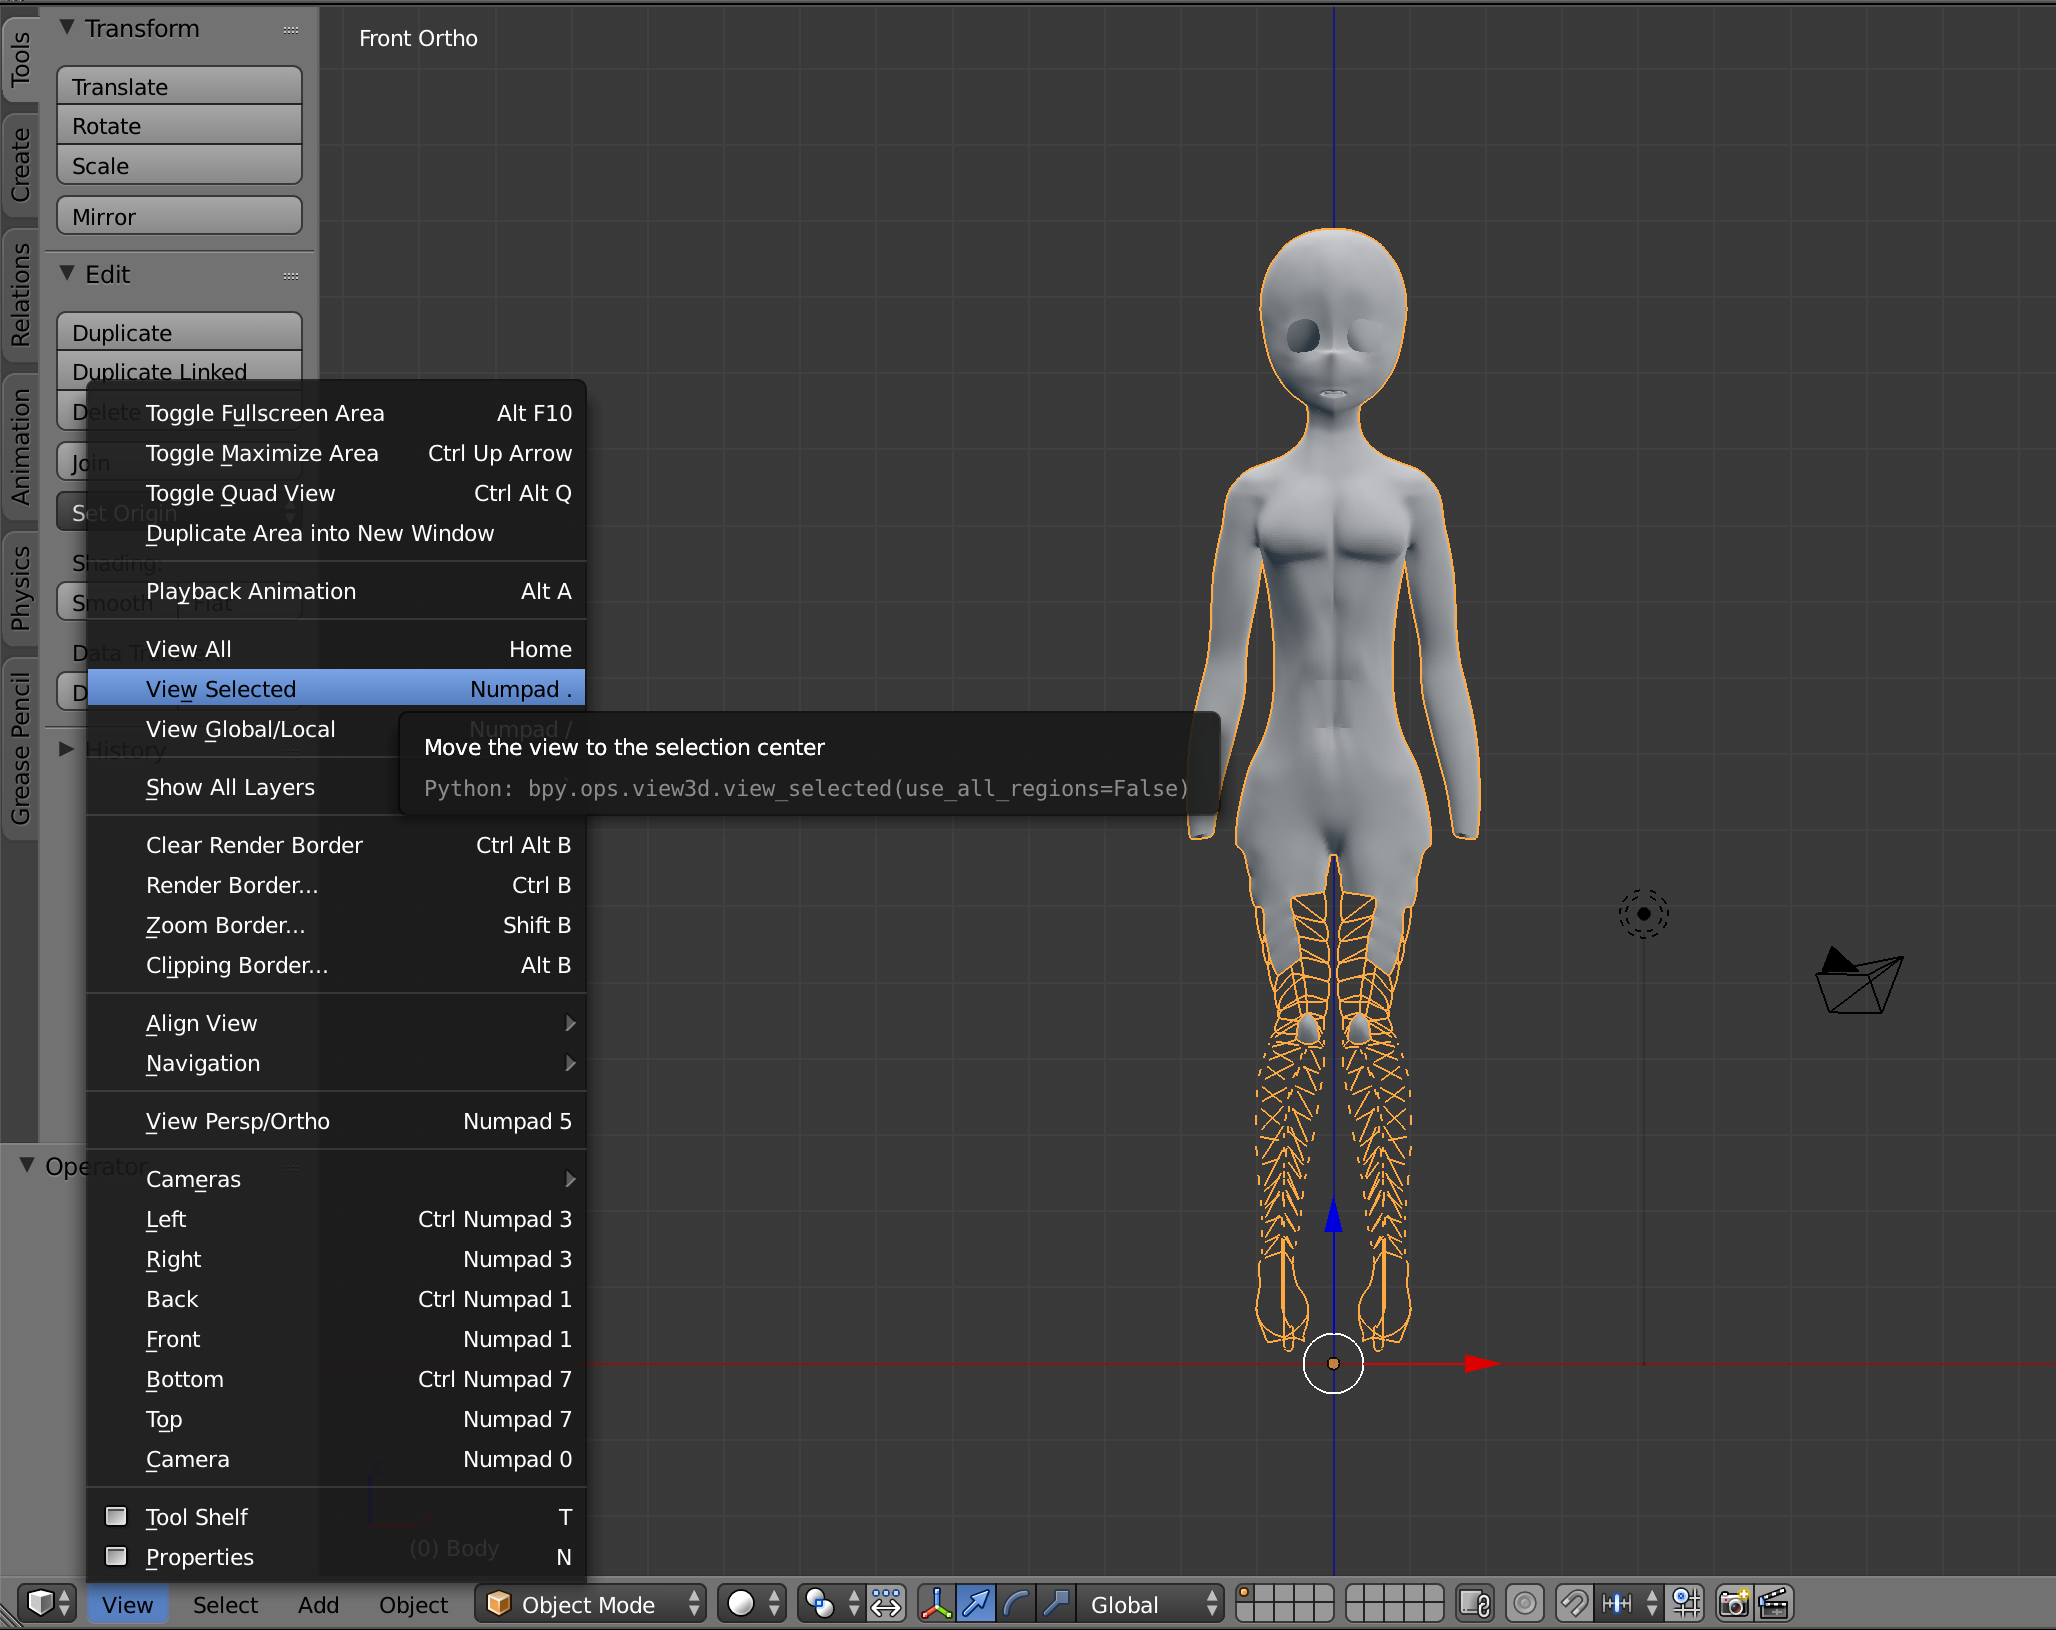Toggle snap target crosshair icon
This screenshot has height=1630, width=2056.
point(1686,1603)
